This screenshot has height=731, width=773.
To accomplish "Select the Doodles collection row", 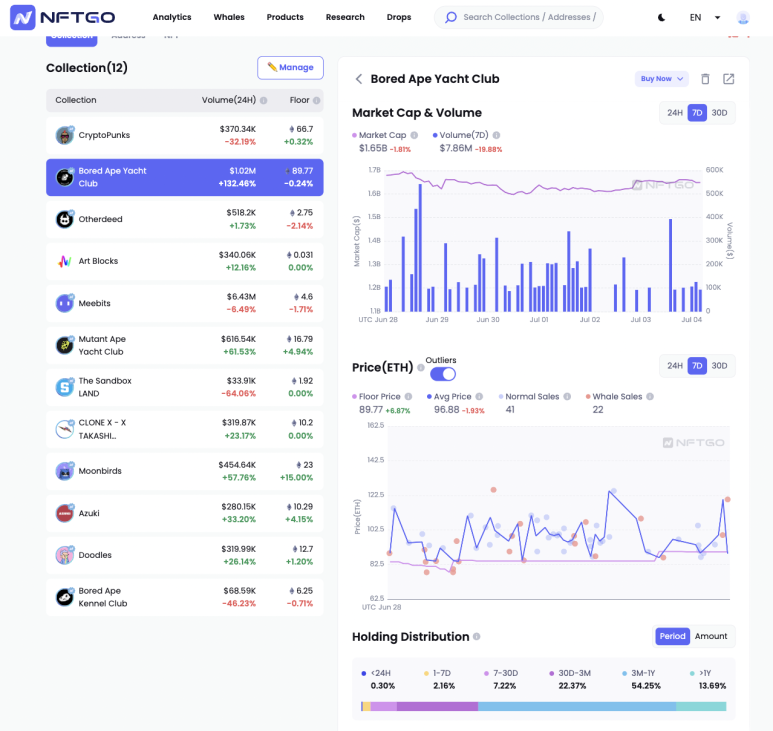I will pos(185,555).
